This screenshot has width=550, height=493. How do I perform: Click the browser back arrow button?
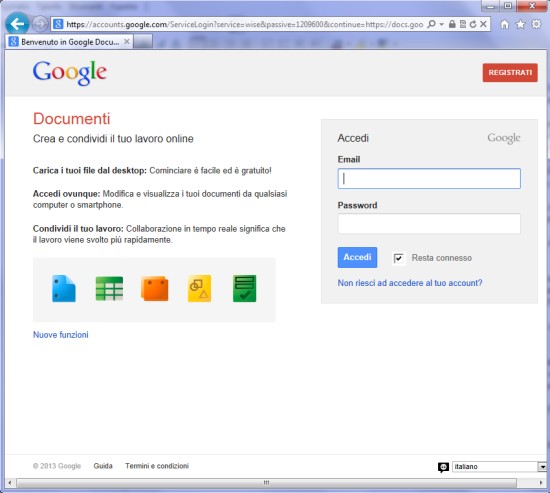[17, 24]
